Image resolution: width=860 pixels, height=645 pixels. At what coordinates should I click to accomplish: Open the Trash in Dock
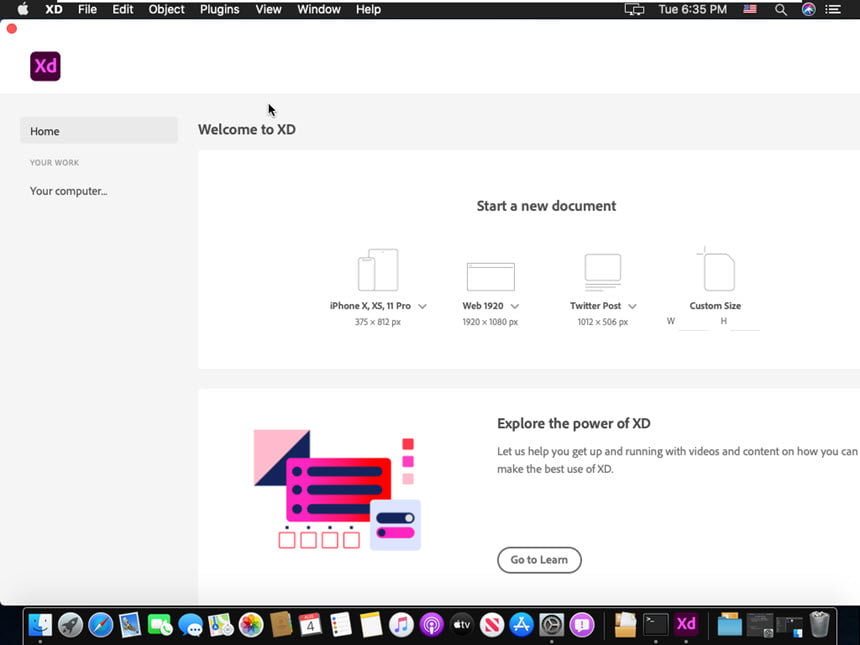pos(819,625)
